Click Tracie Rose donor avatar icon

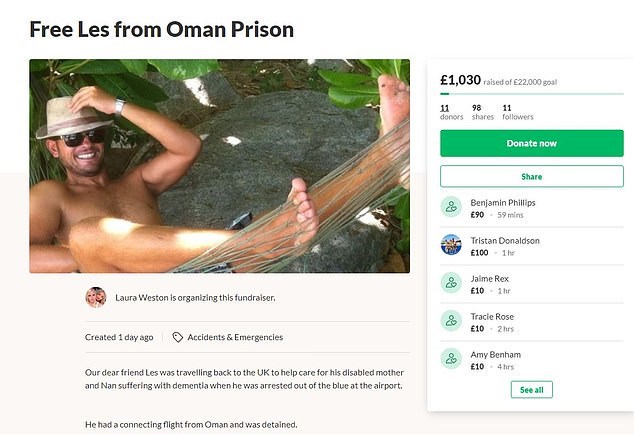point(451,321)
